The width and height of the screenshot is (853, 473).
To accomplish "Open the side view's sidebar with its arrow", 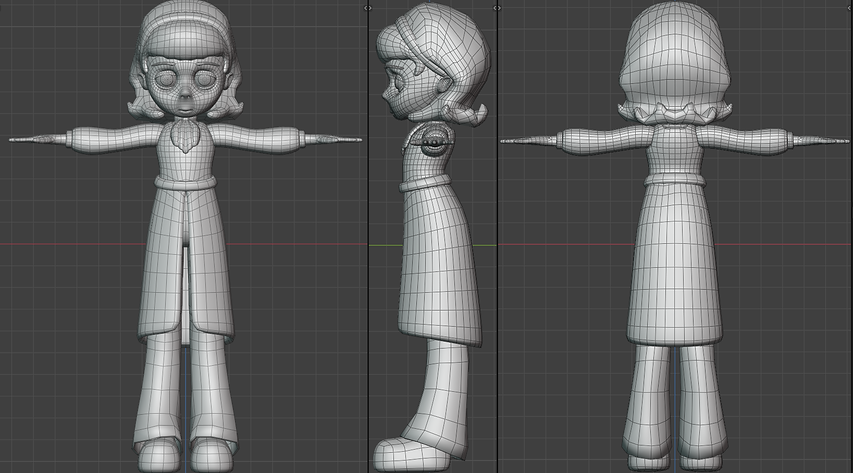I will coord(494,8).
